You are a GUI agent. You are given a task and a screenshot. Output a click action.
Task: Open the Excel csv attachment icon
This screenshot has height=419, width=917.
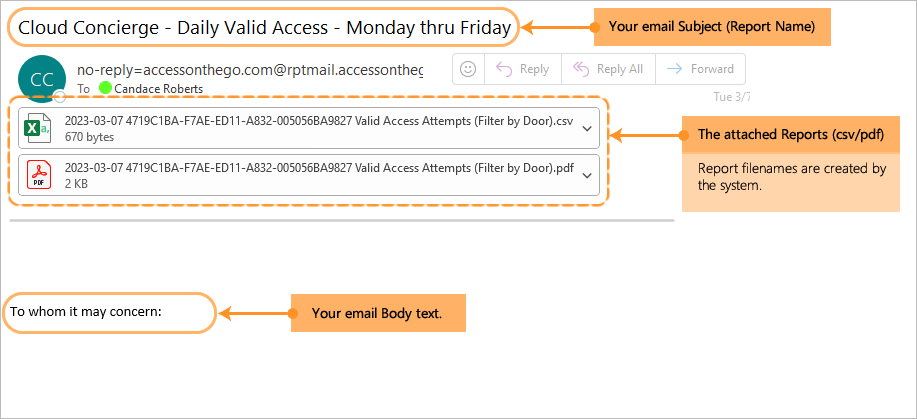point(37,128)
